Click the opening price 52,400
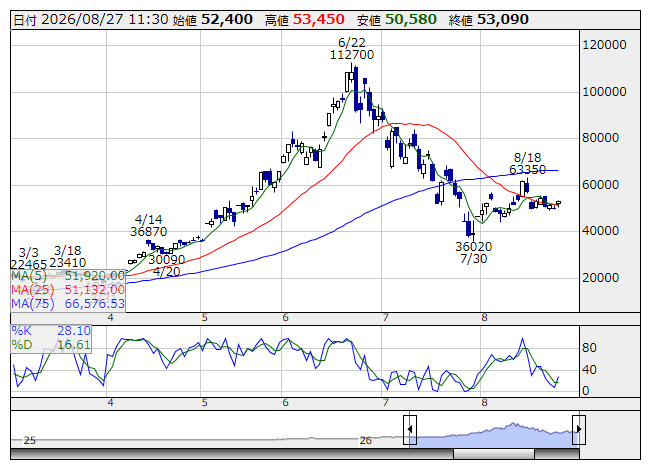The width and height of the screenshot is (653, 470). [x=227, y=20]
